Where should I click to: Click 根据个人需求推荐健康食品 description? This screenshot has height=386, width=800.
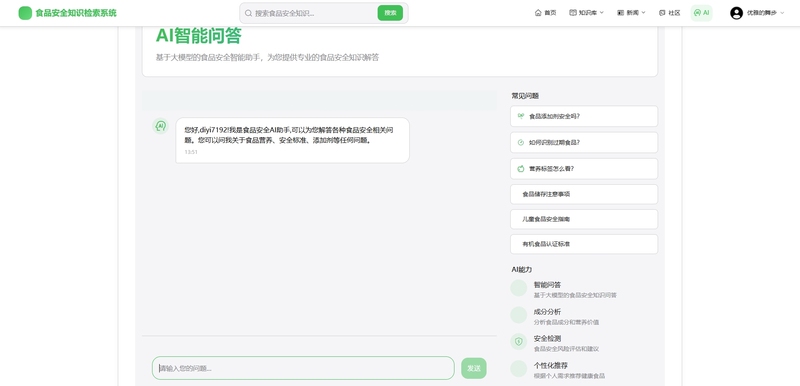click(x=569, y=376)
